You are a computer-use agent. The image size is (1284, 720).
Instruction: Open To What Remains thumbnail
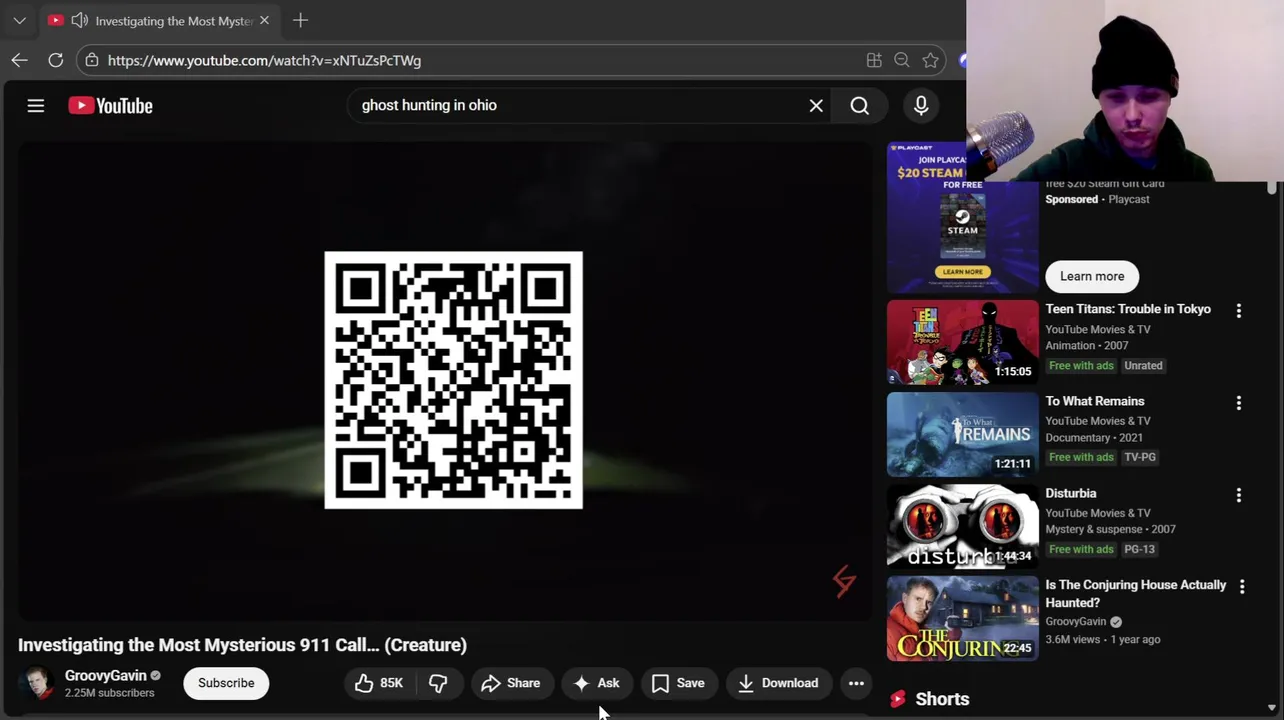point(962,434)
